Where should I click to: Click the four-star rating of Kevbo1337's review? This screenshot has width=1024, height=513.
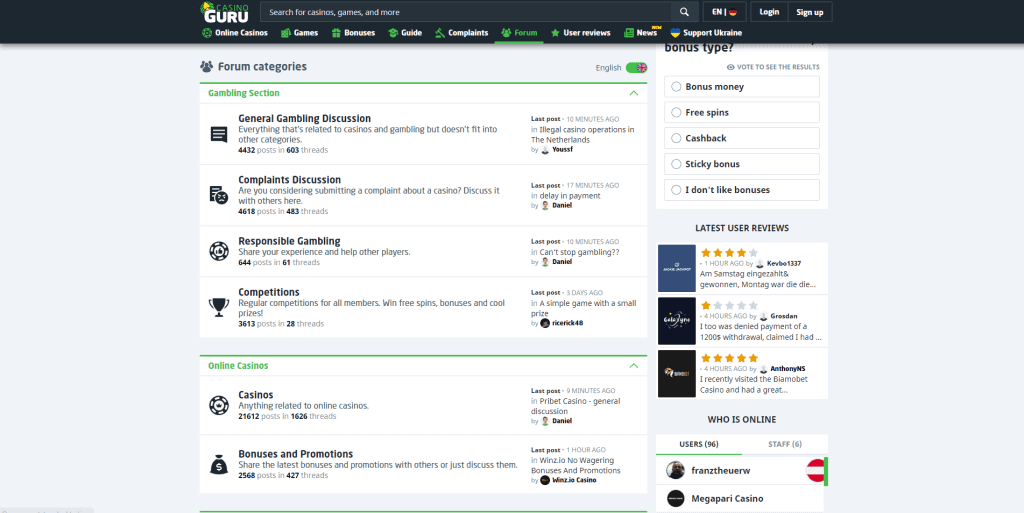tap(729, 253)
